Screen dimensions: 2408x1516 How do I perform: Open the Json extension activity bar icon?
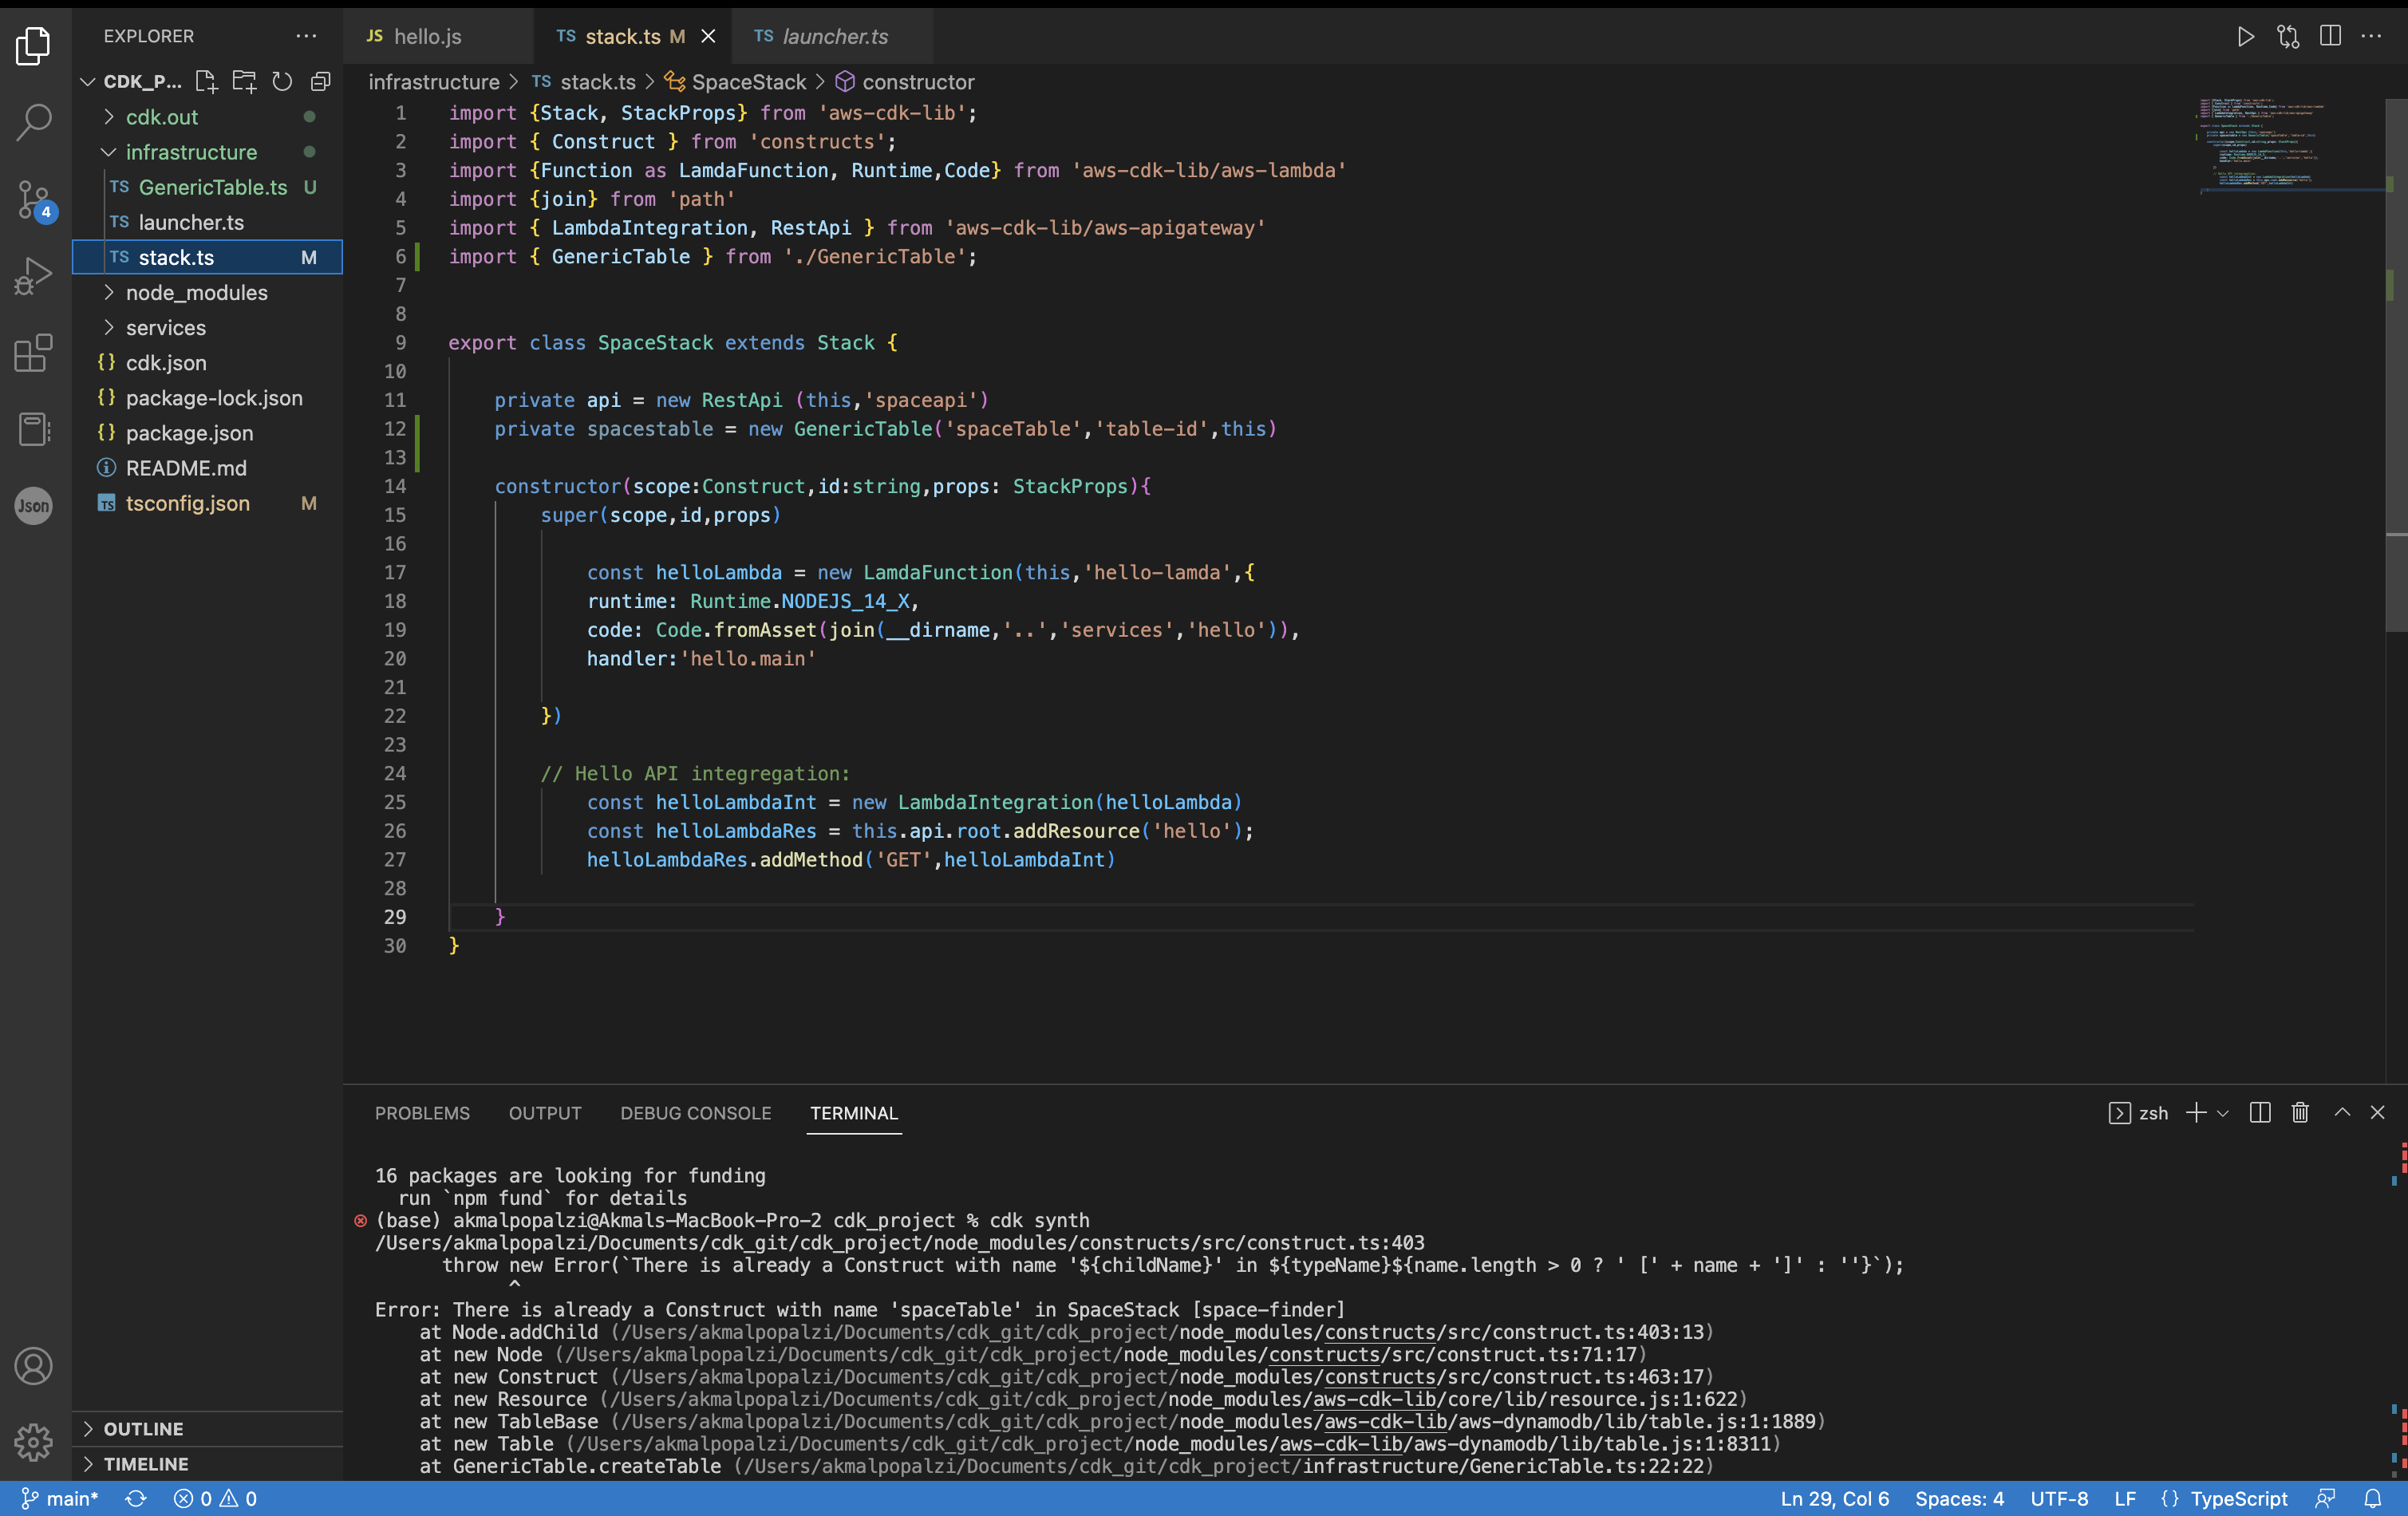tap(34, 505)
